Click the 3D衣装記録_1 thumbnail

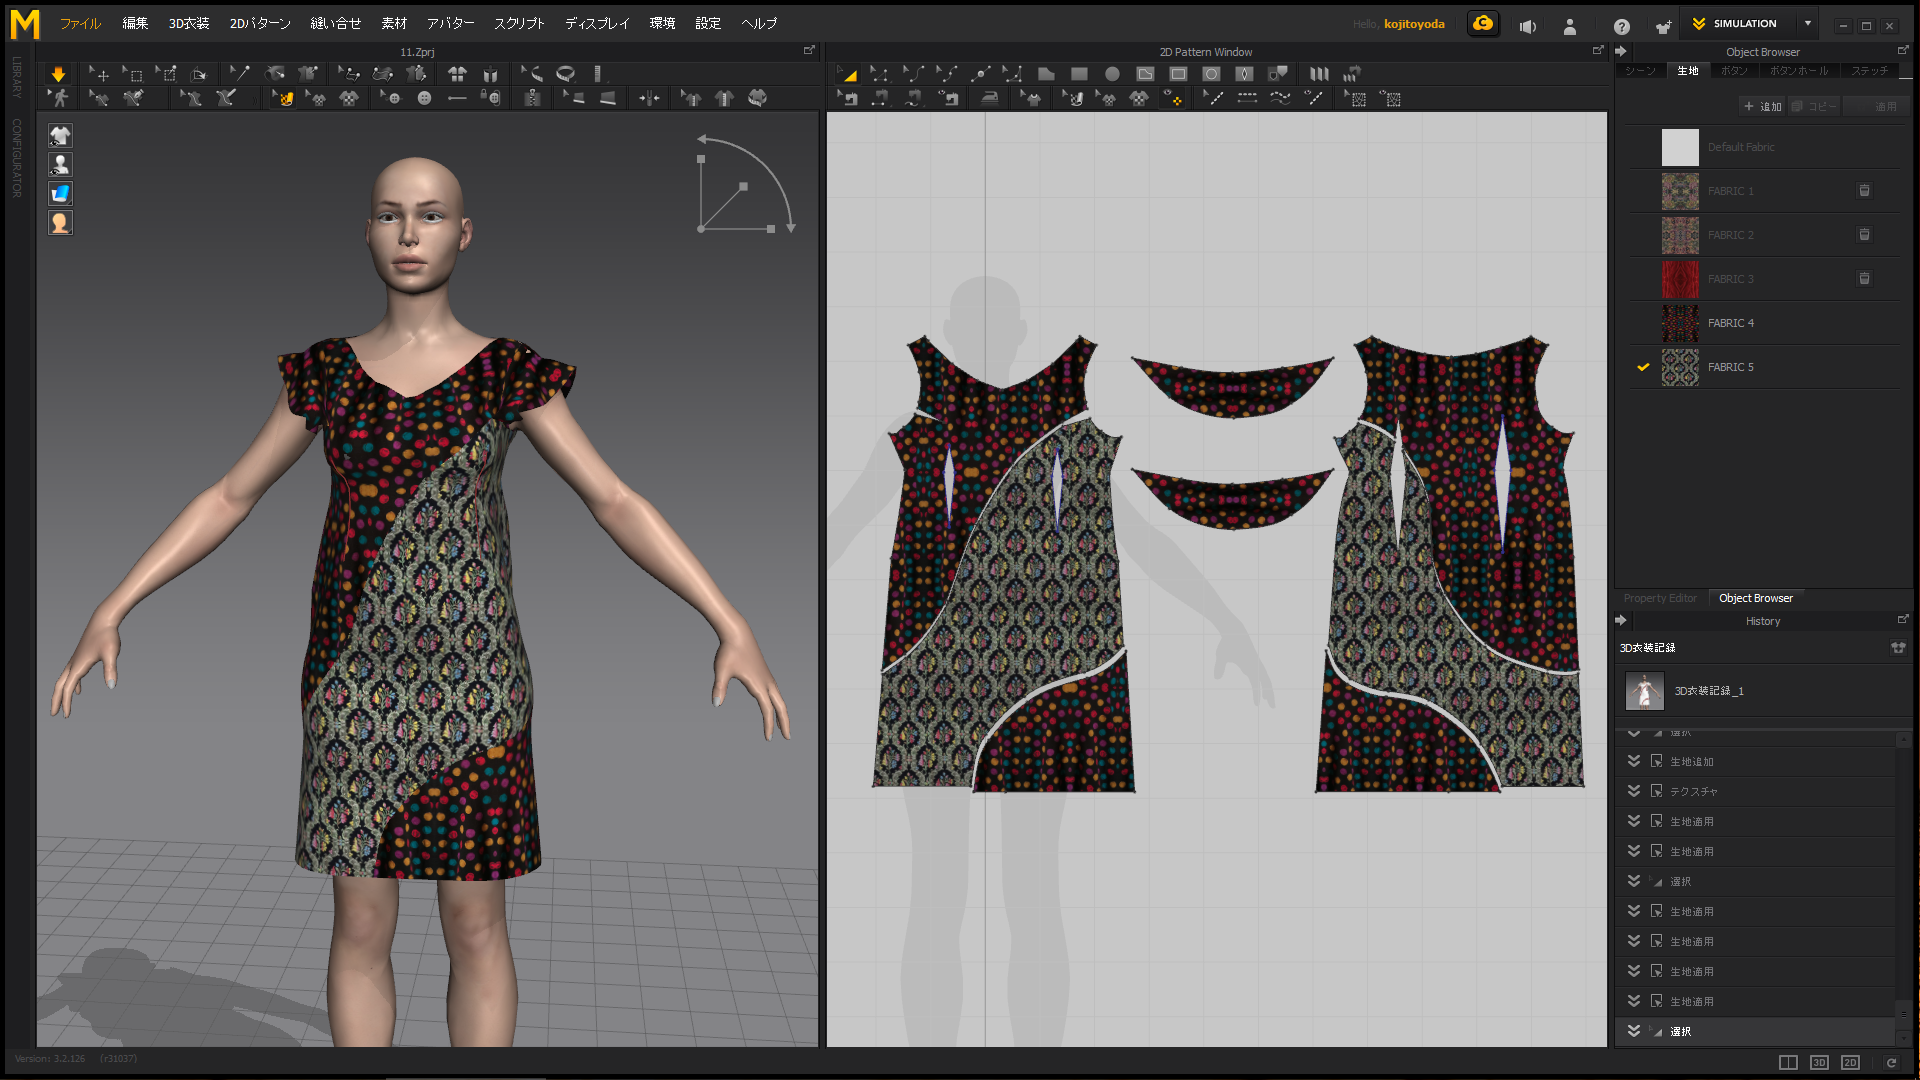pos(1645,691)
